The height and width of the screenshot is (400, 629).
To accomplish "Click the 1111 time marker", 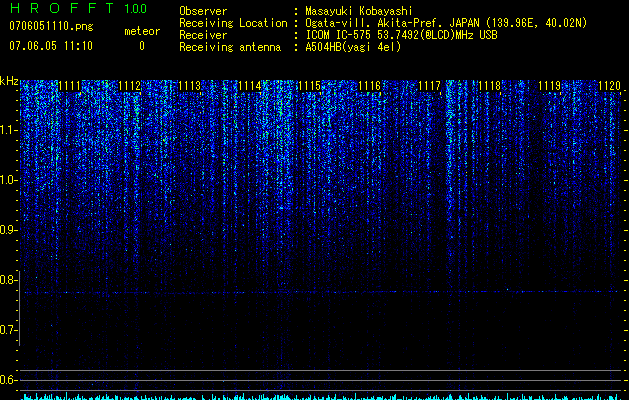I will click(x=69, y=86).
